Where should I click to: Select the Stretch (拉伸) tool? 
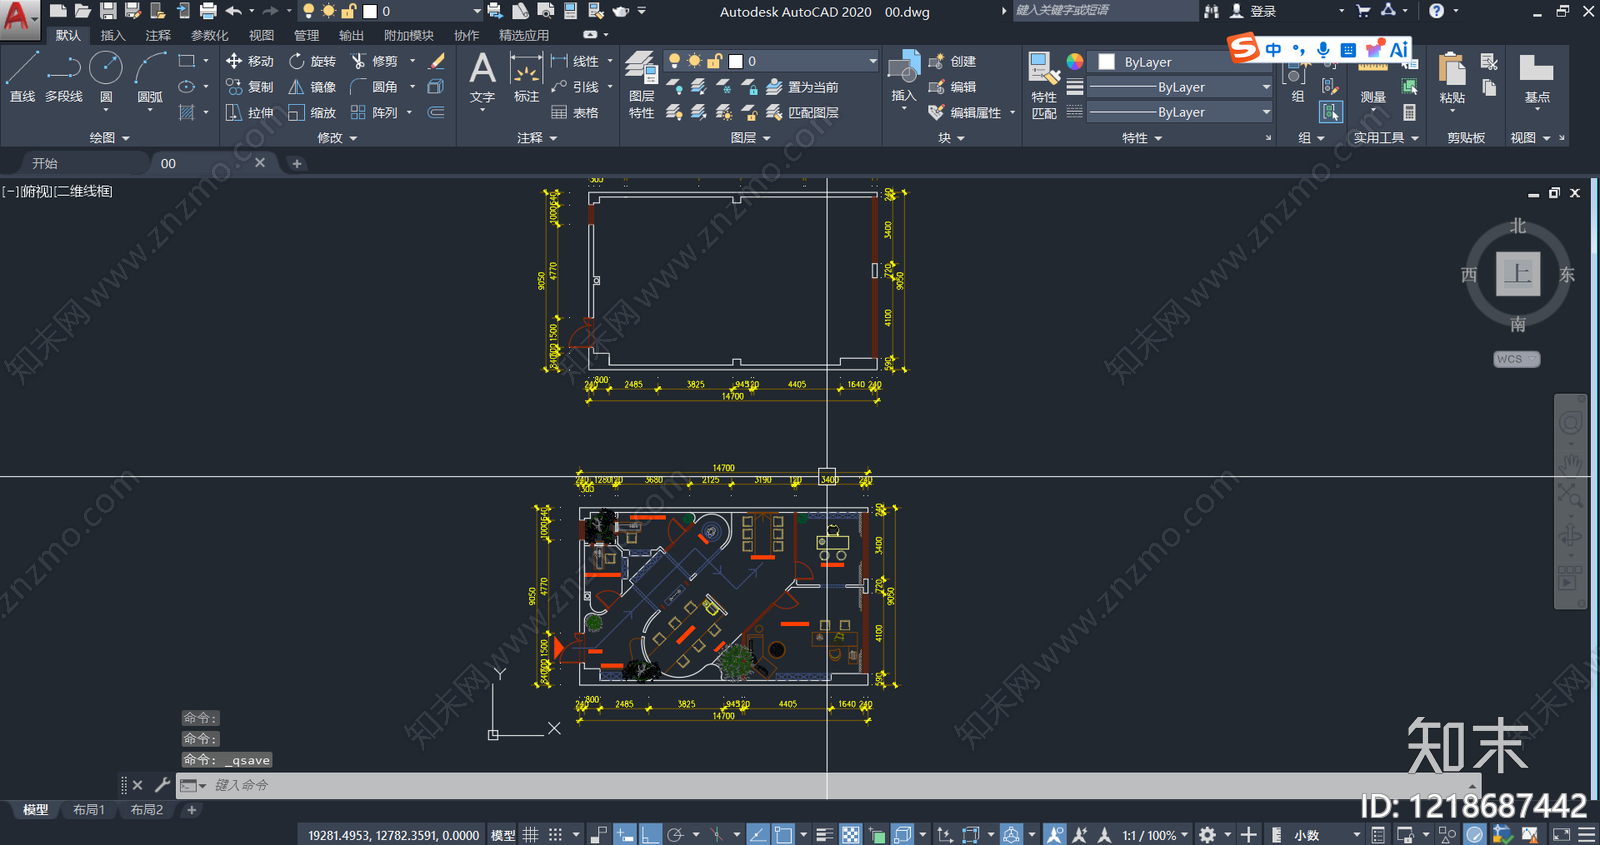[x=250, y=113]
